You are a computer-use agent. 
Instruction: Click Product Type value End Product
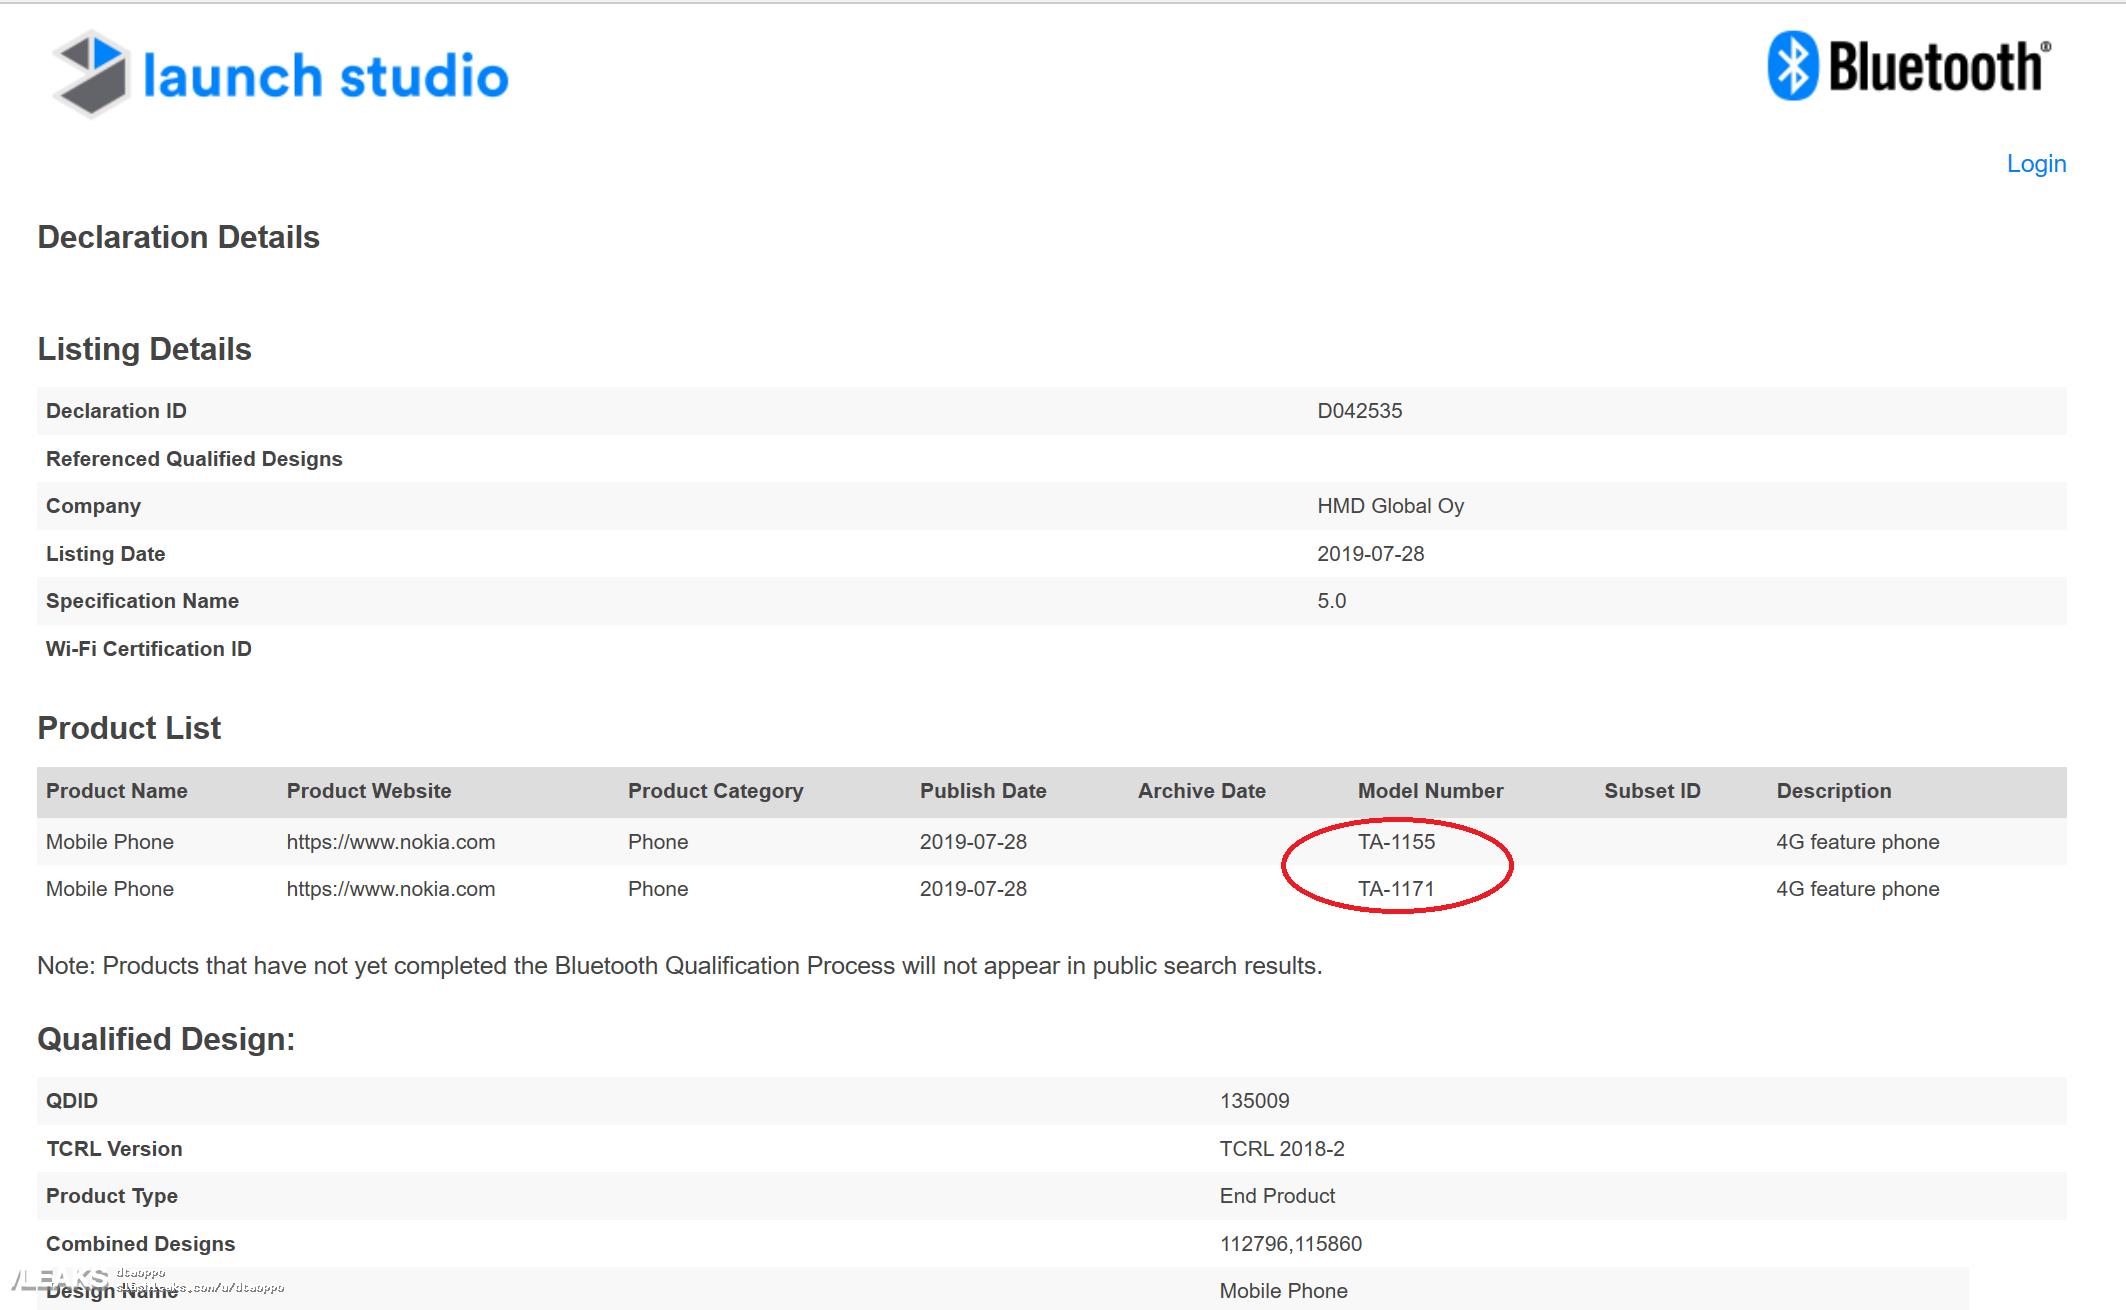pyautogui.click(x=1277, y=1196)
